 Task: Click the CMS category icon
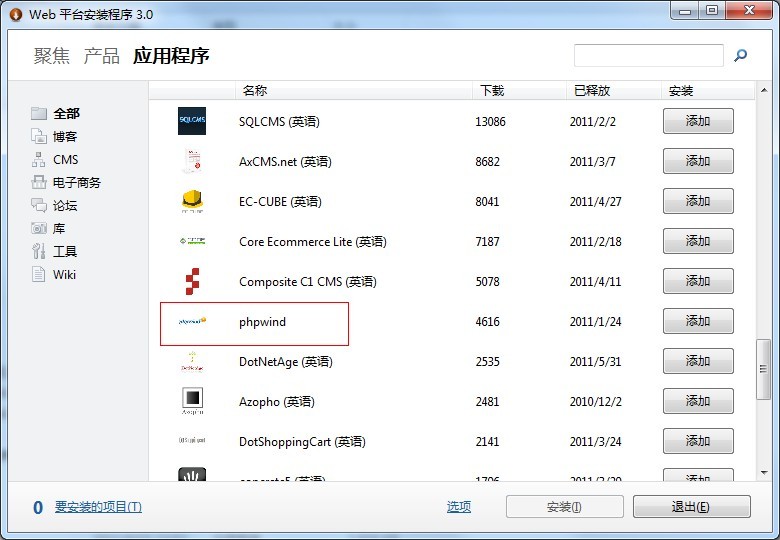click(39, 160)
